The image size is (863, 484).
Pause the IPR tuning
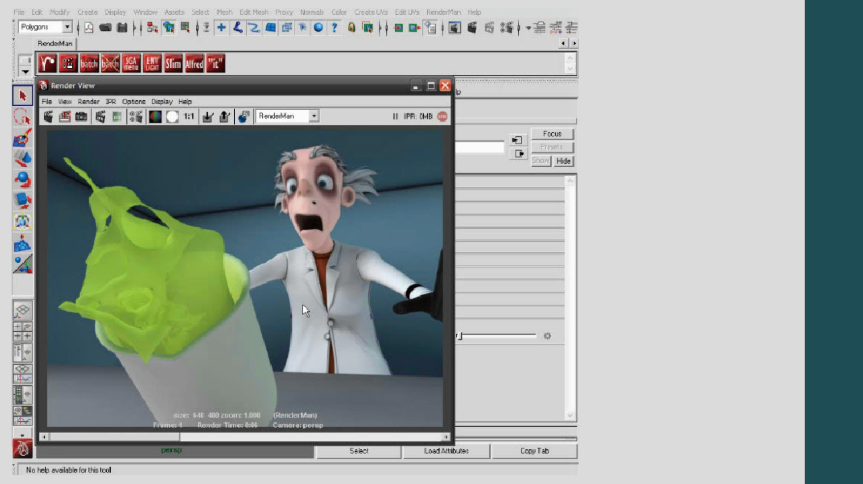click(x=395, y=116)
